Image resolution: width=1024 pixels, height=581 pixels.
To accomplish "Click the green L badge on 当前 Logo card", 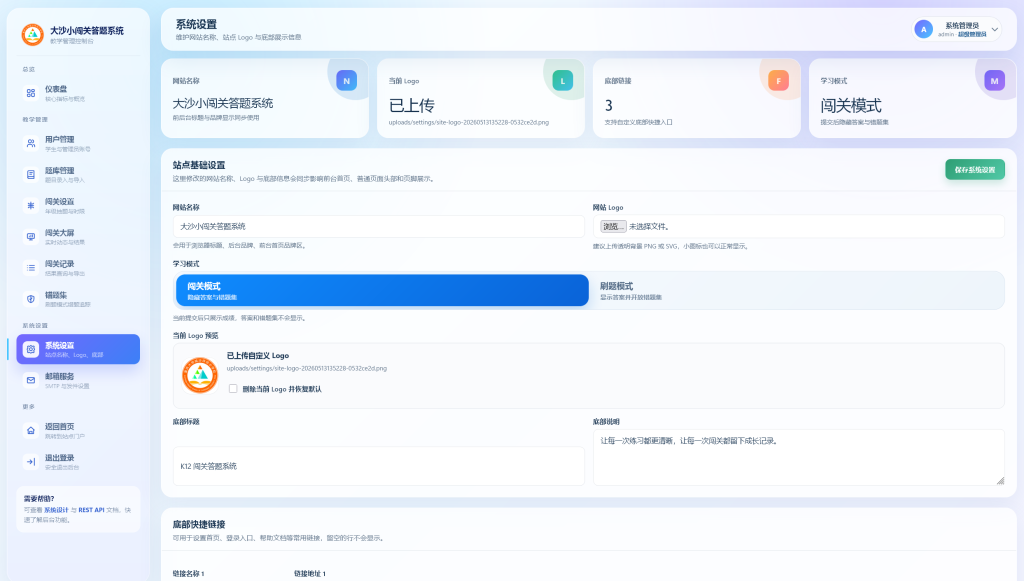I will tap(562, 81).
